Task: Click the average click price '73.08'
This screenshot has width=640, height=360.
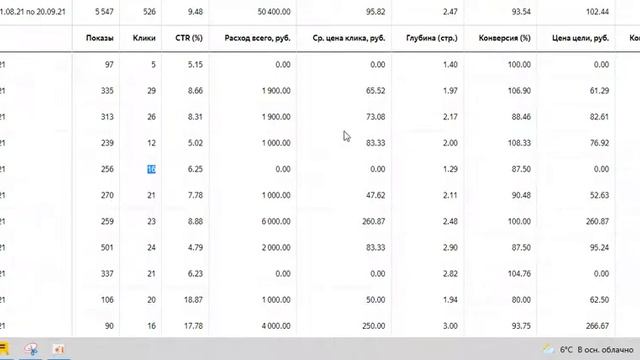Action: pyautogui.click(x=376, y=117)
